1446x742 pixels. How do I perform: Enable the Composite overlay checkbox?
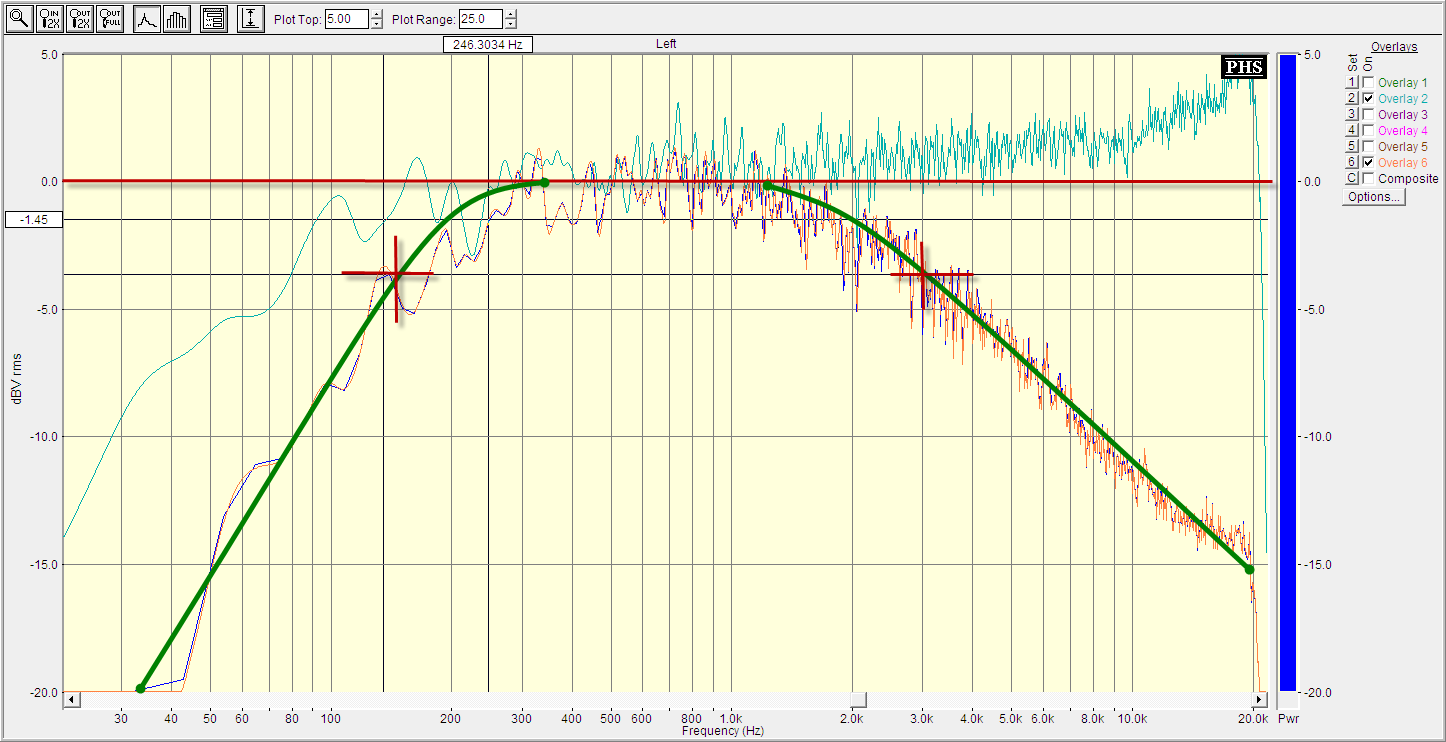pos(1368,179)
